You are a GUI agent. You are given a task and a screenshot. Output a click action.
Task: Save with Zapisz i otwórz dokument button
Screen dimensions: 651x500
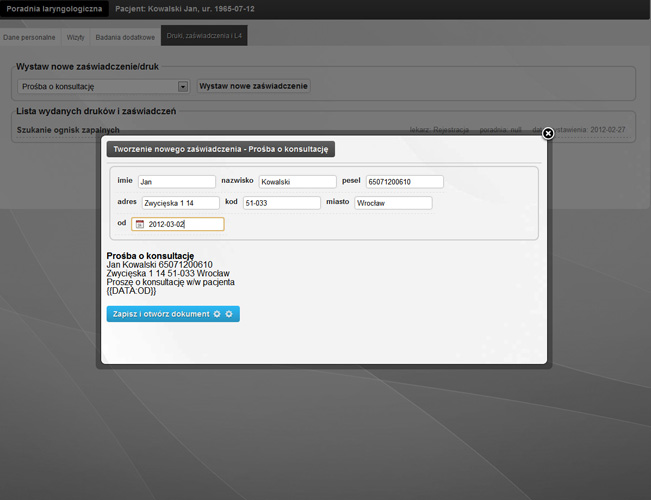point(173,314)
